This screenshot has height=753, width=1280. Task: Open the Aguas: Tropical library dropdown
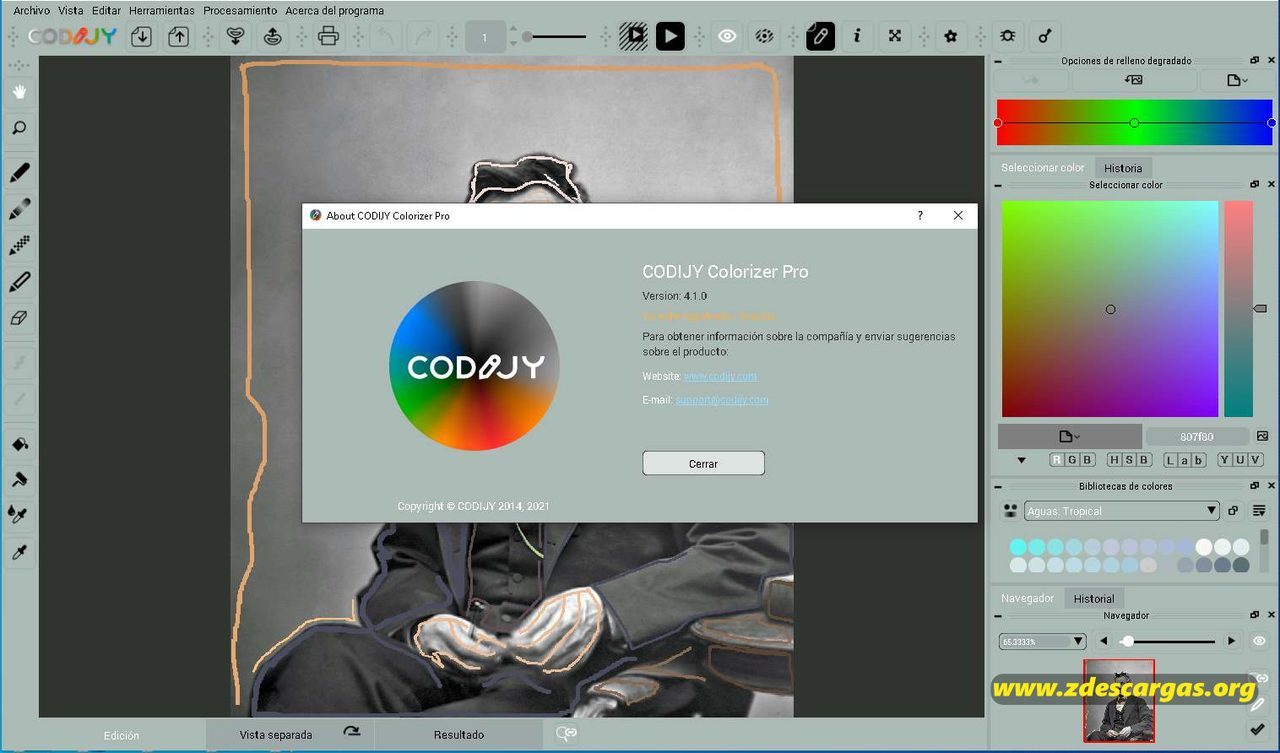click(1121, 511)
